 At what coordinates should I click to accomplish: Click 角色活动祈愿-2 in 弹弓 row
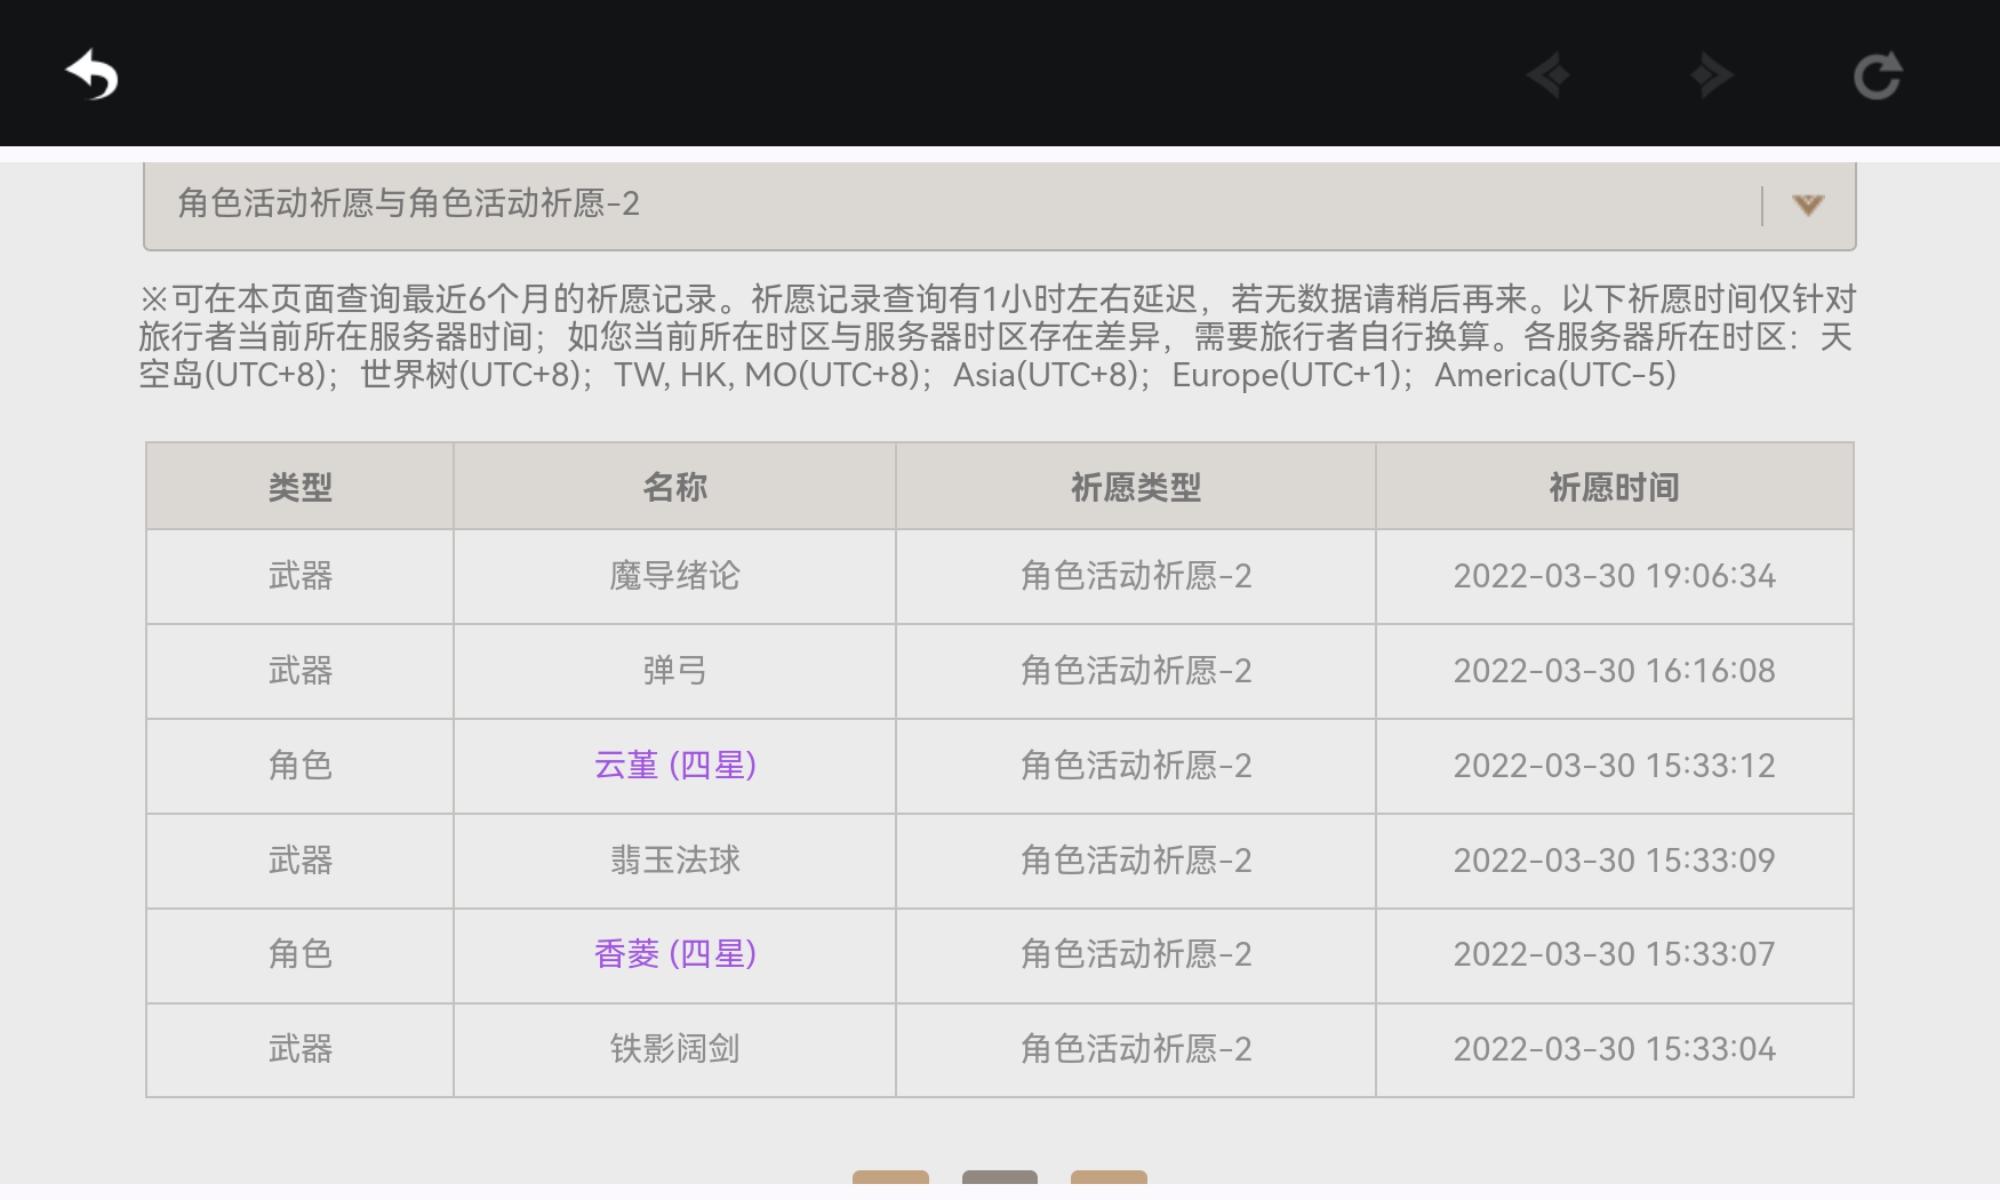coord(1136,670)
